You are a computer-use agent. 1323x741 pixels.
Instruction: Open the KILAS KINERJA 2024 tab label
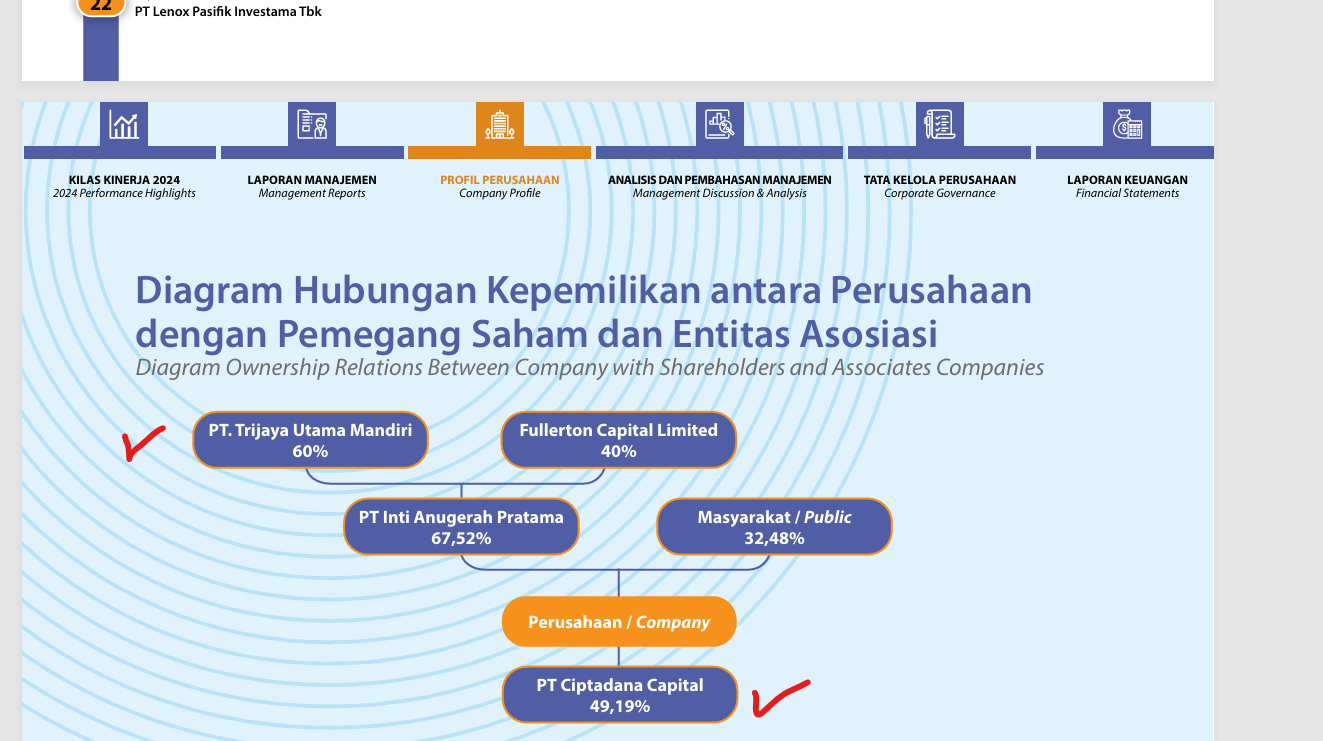(124, 180)
